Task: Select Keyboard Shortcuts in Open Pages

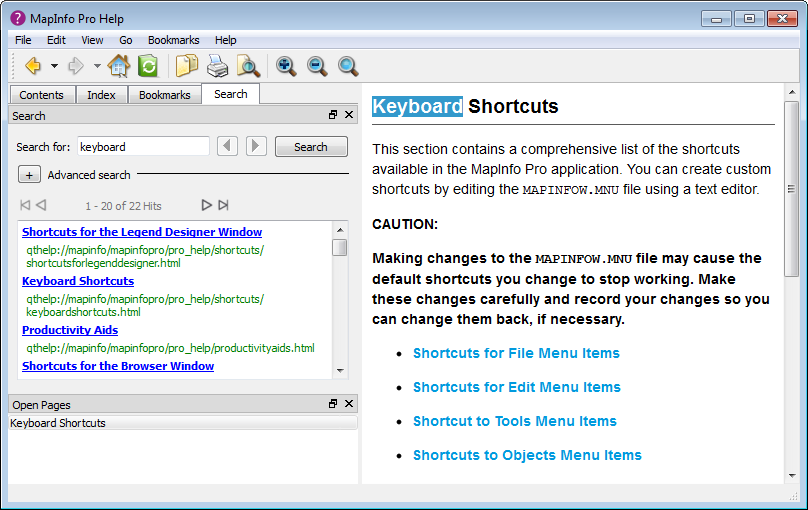Action: point(183,423)
